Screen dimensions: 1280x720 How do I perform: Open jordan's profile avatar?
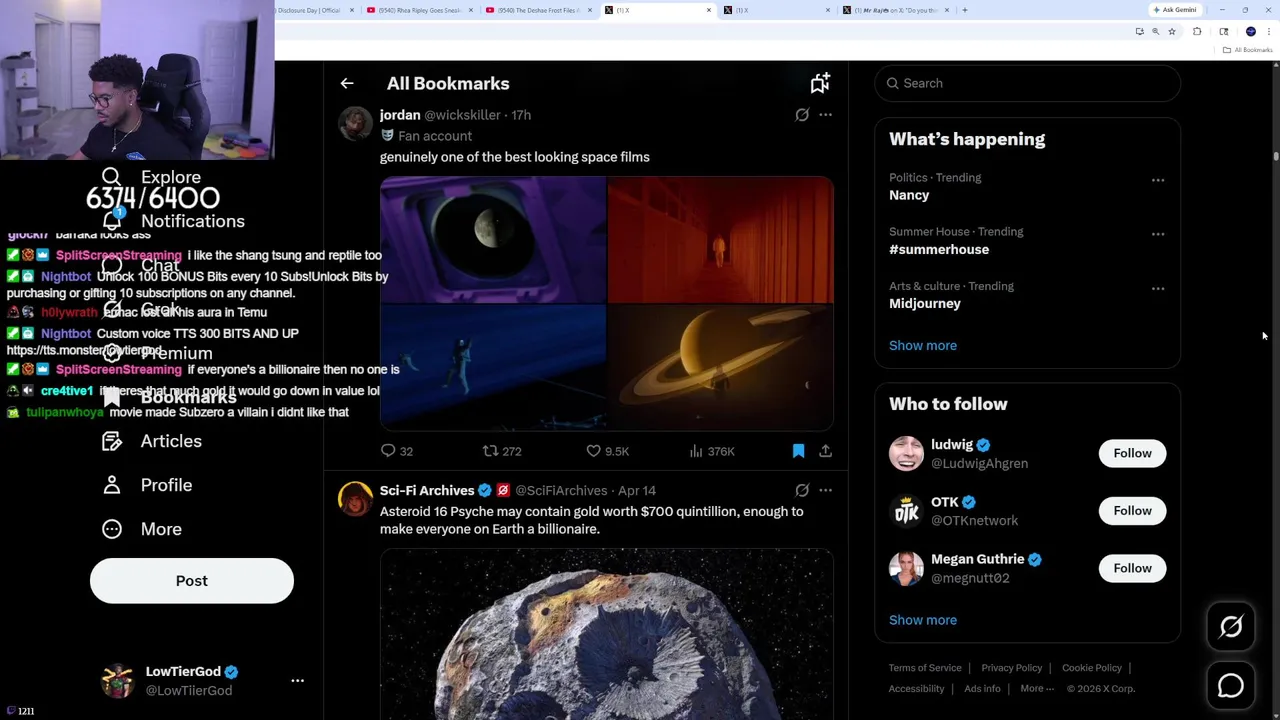tap(355, 124)
